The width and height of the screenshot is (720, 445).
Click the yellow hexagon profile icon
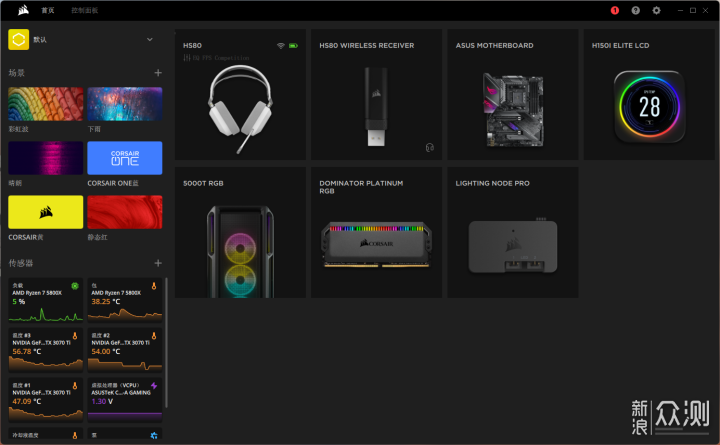click(18, 40)
